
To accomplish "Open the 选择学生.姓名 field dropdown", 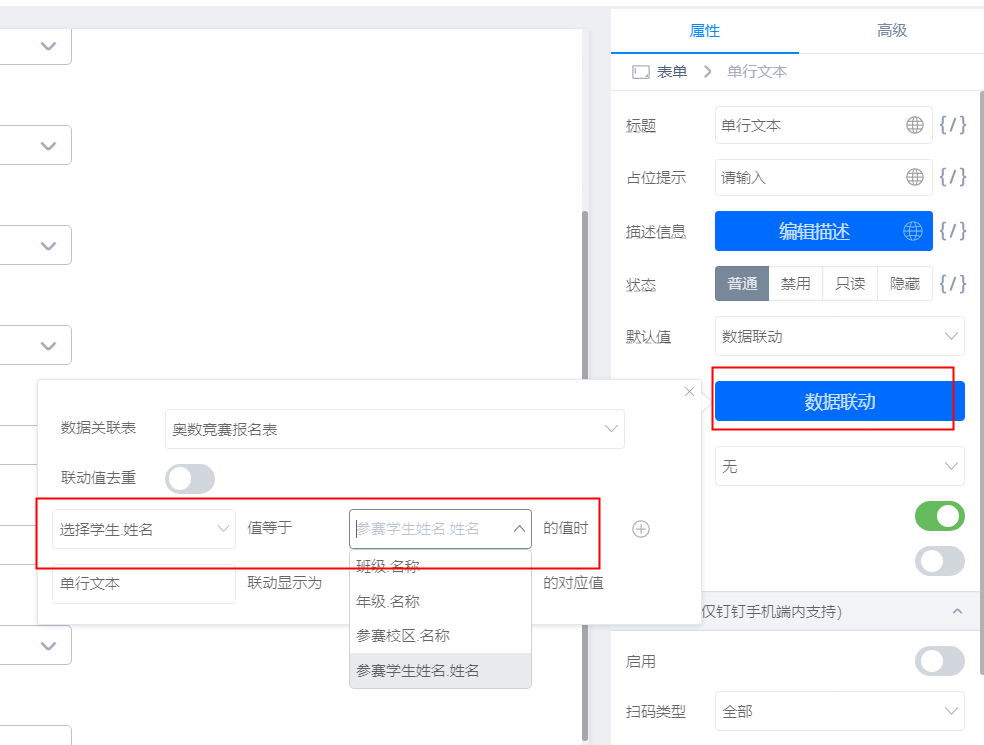I will (144, 529).
